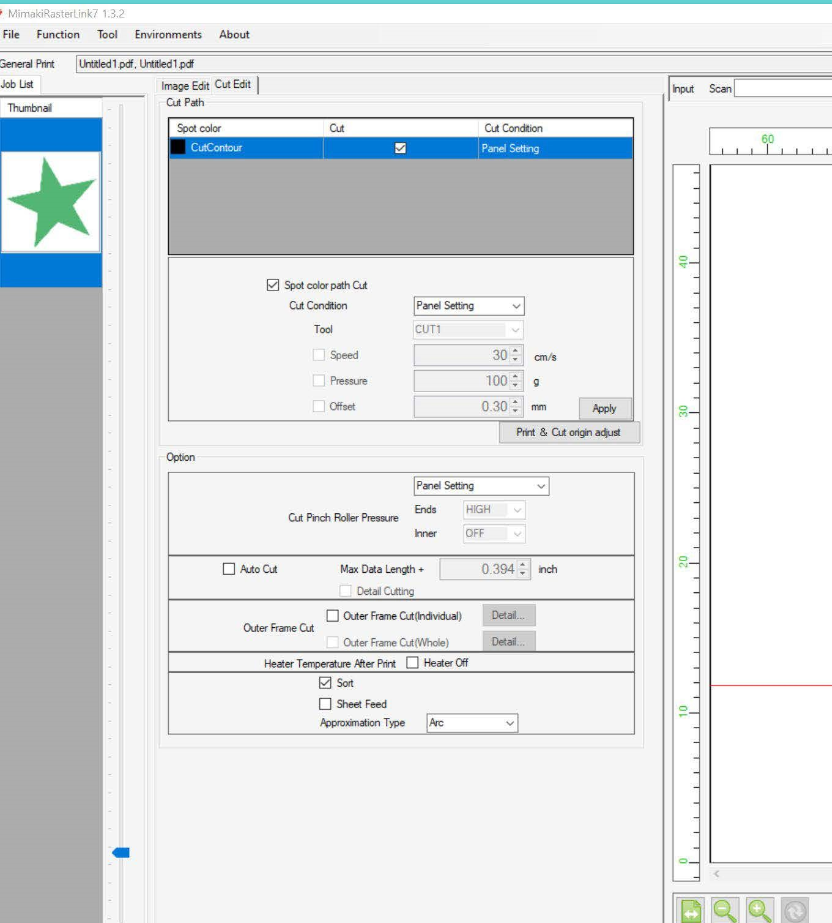832x923 pixels.
Task: Open the Cut Condition dropdown
Action: [469, 306]
